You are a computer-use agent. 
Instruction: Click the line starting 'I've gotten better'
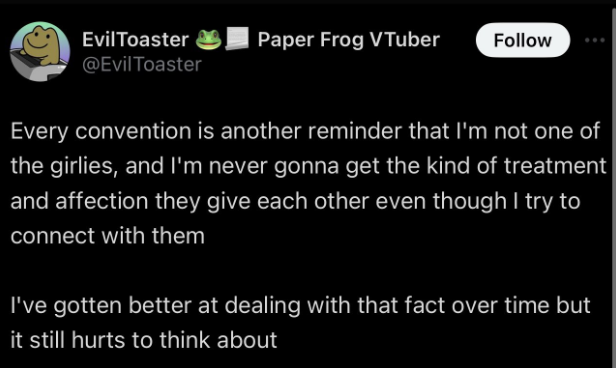[301, 306]
